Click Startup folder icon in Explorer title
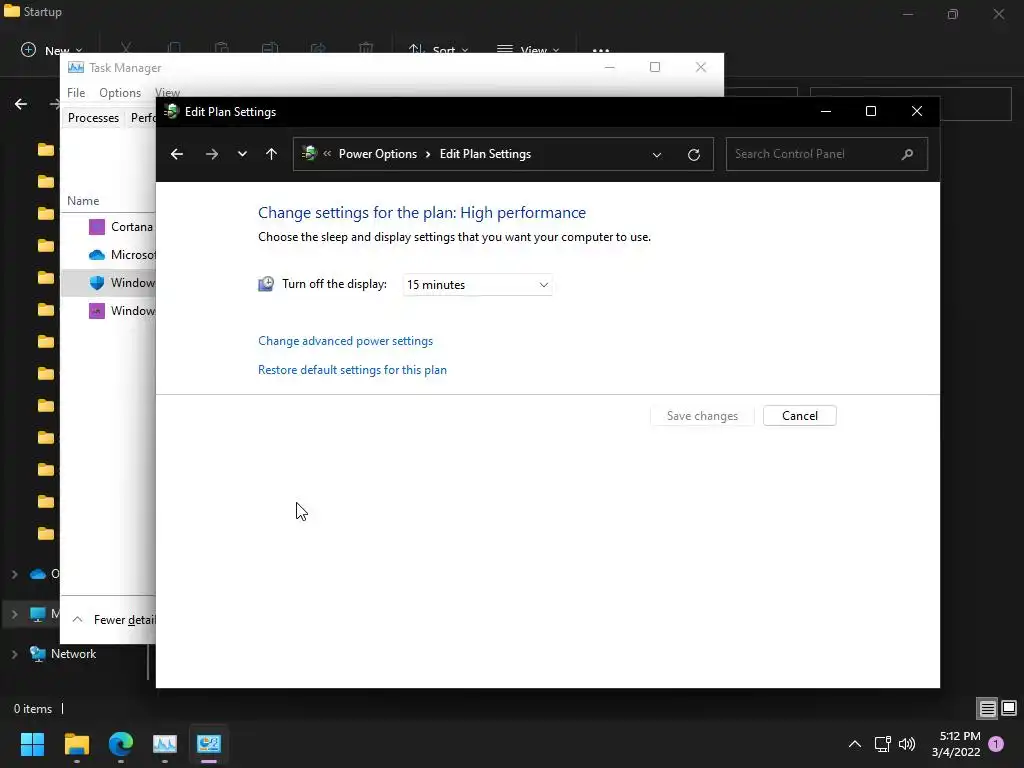This screenshot has width=1024, height=768. coord(12,10)
